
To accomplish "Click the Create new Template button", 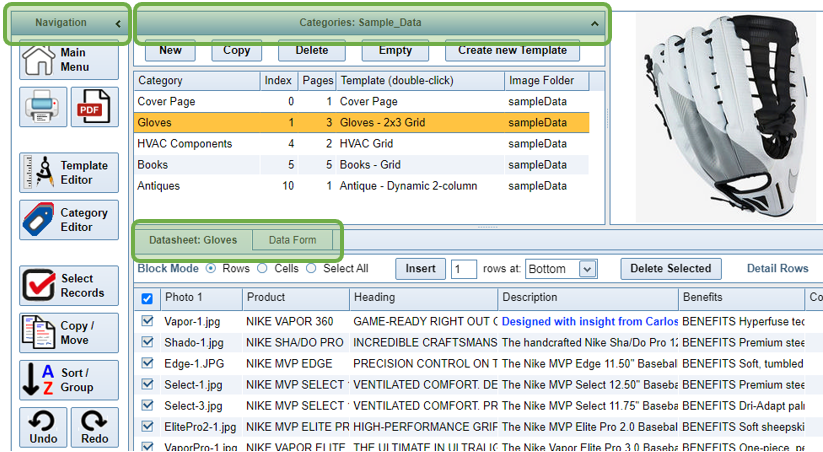I will coord(512,50).
